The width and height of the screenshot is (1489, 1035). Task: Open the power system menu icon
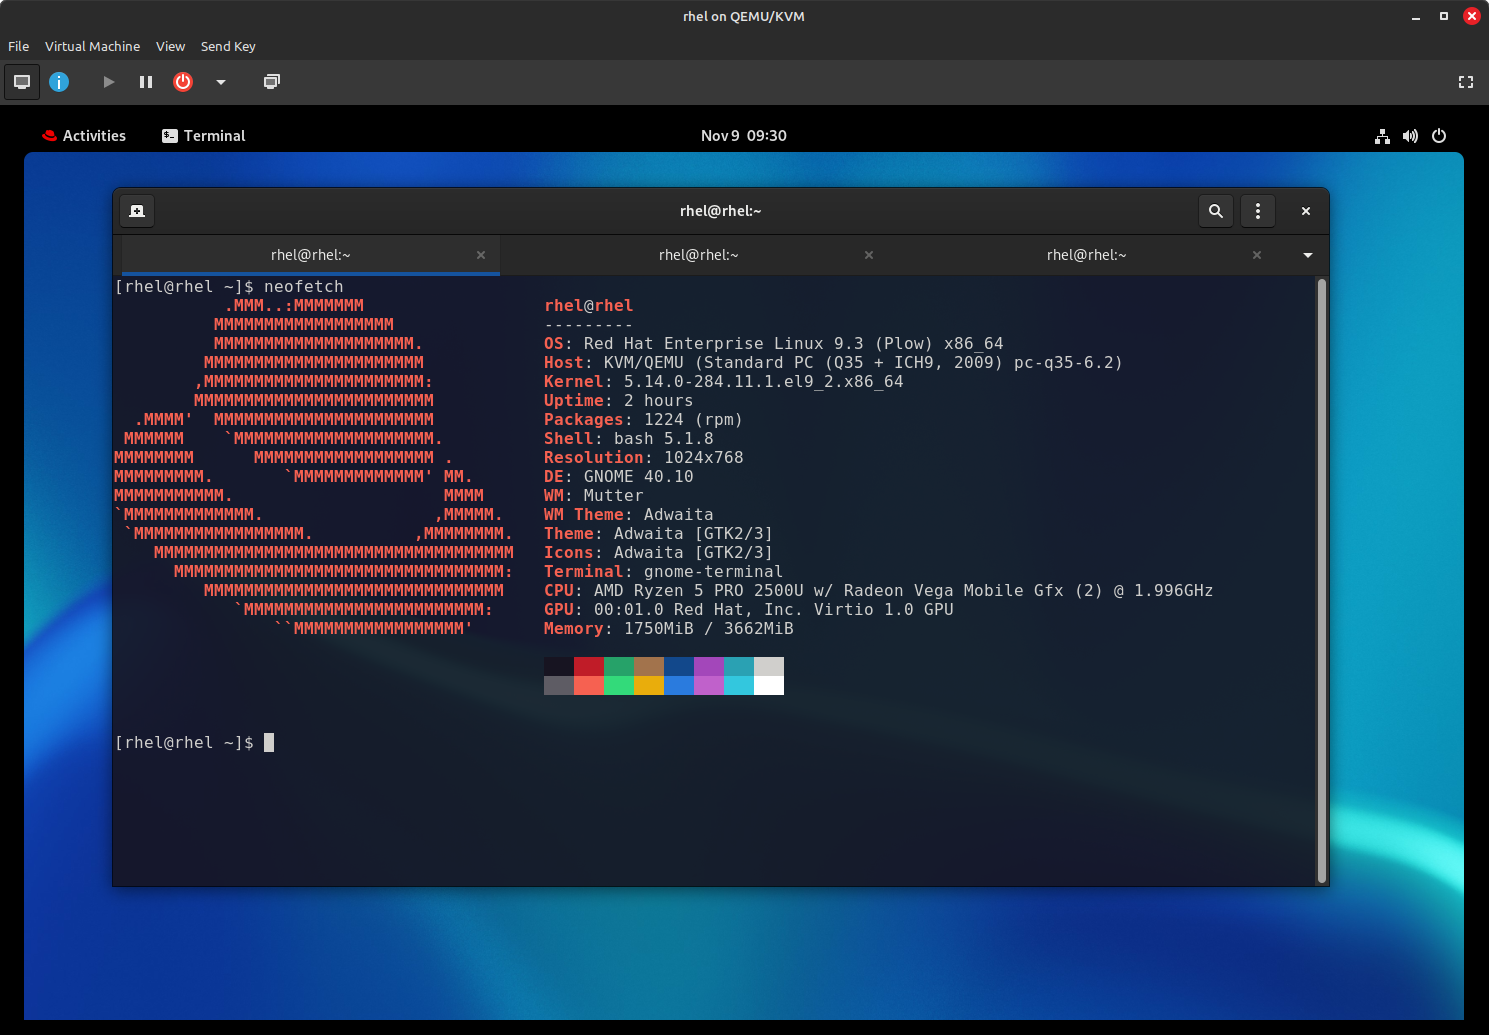click(x=1439, y=136)
